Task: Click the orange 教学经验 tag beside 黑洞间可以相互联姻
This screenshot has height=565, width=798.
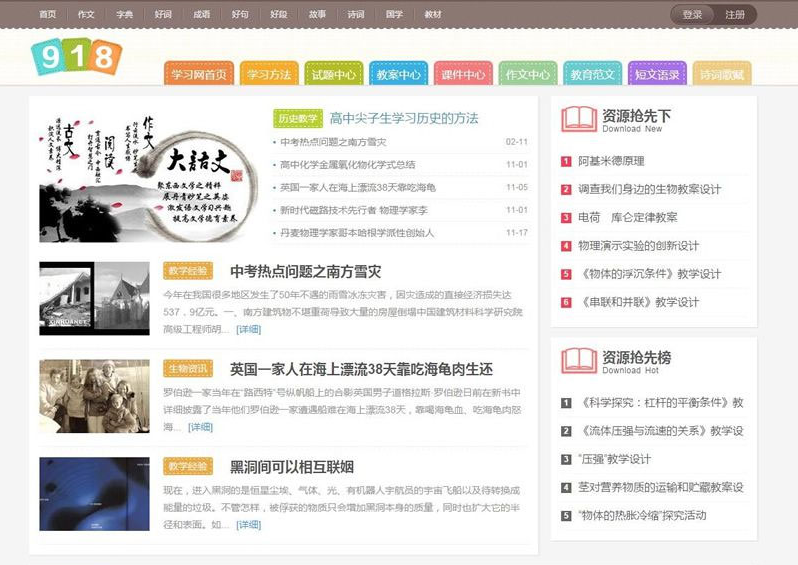Action: pos(188,466)
